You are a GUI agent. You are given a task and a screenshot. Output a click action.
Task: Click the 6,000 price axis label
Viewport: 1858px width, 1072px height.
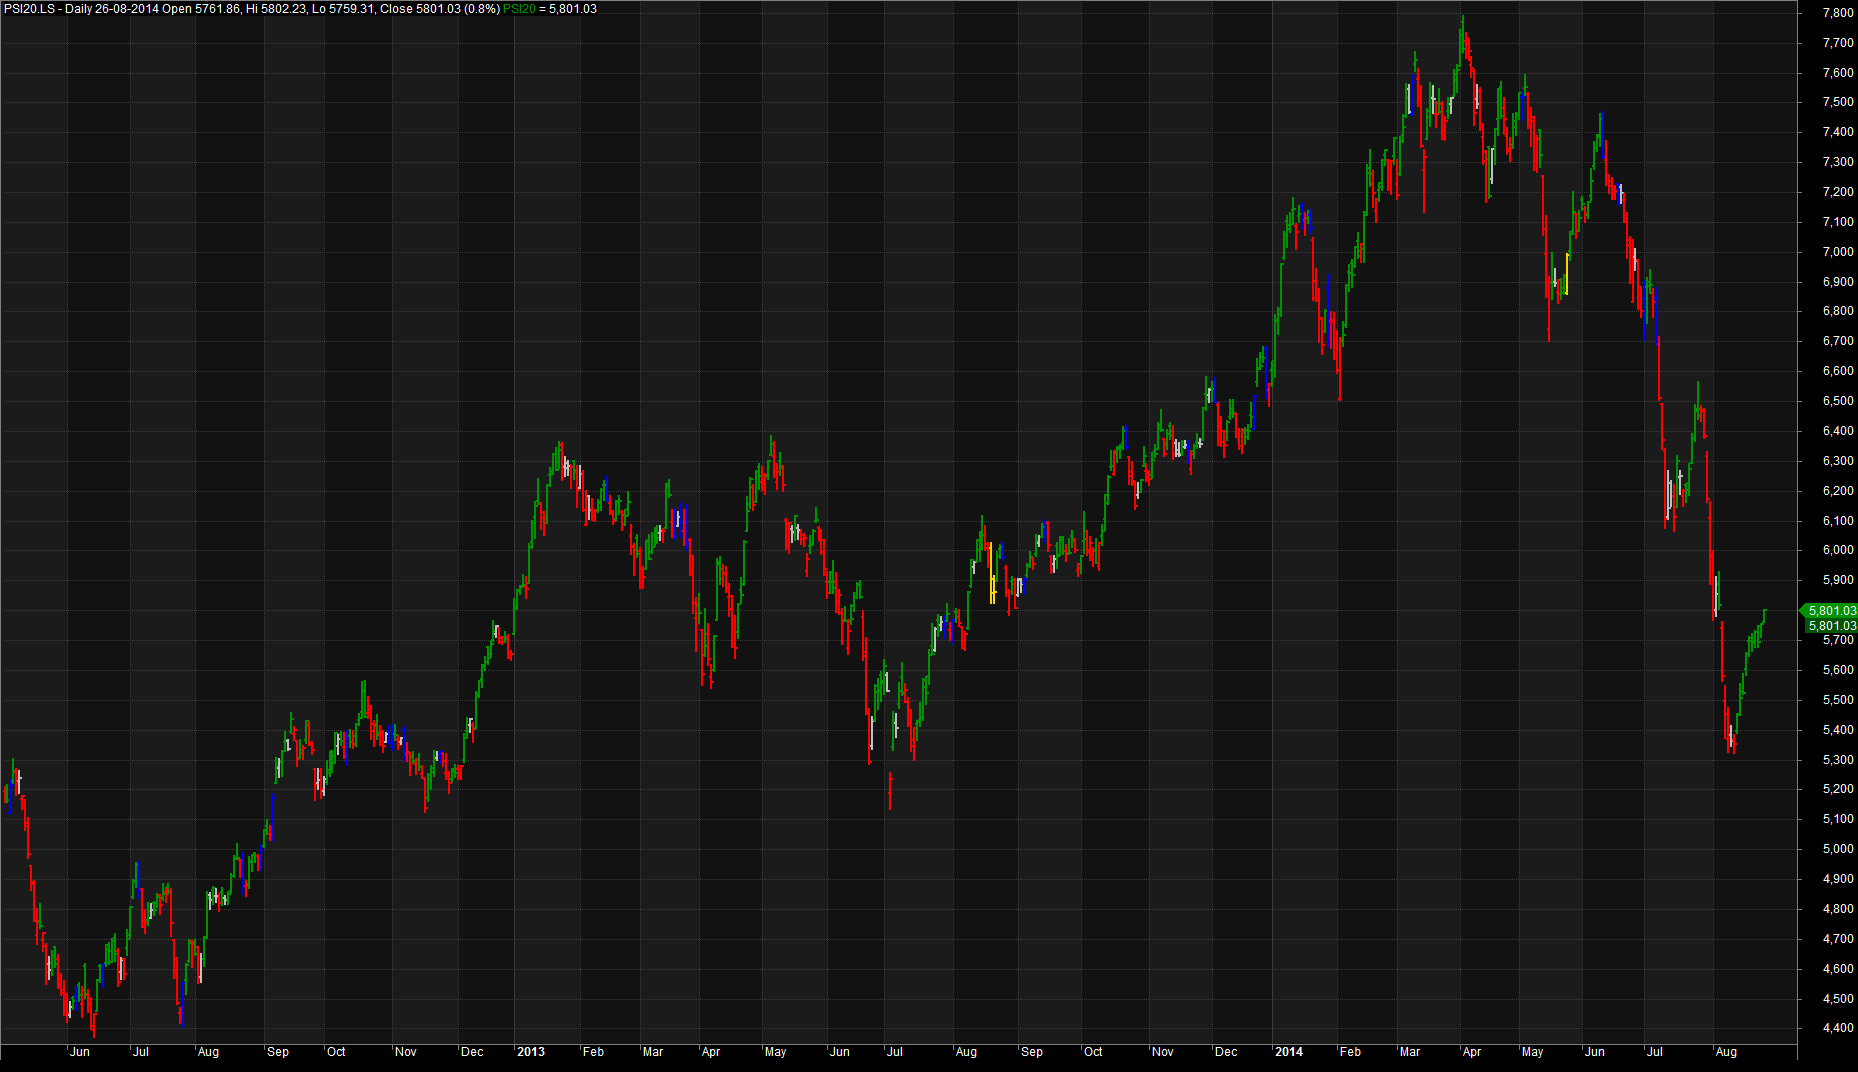point(1838,550)
